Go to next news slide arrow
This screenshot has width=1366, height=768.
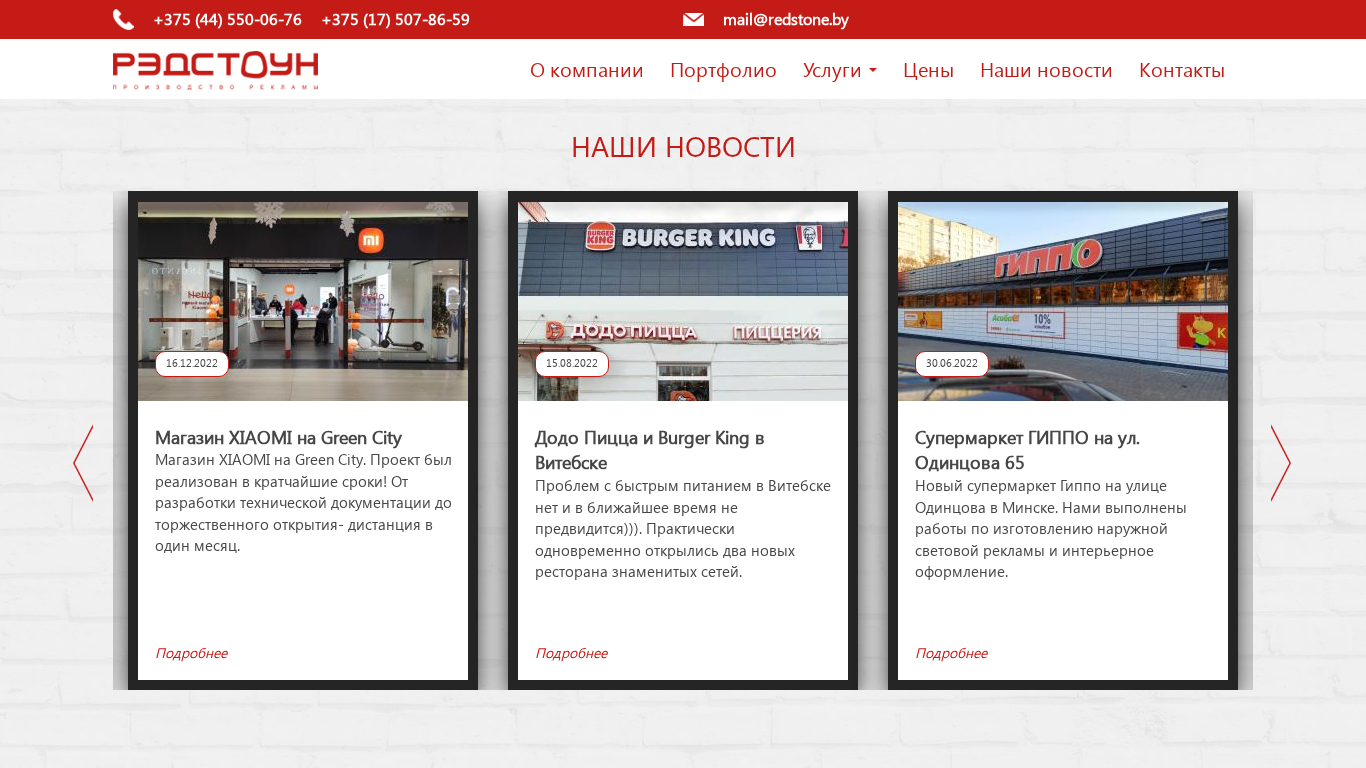click(1281, 463)
